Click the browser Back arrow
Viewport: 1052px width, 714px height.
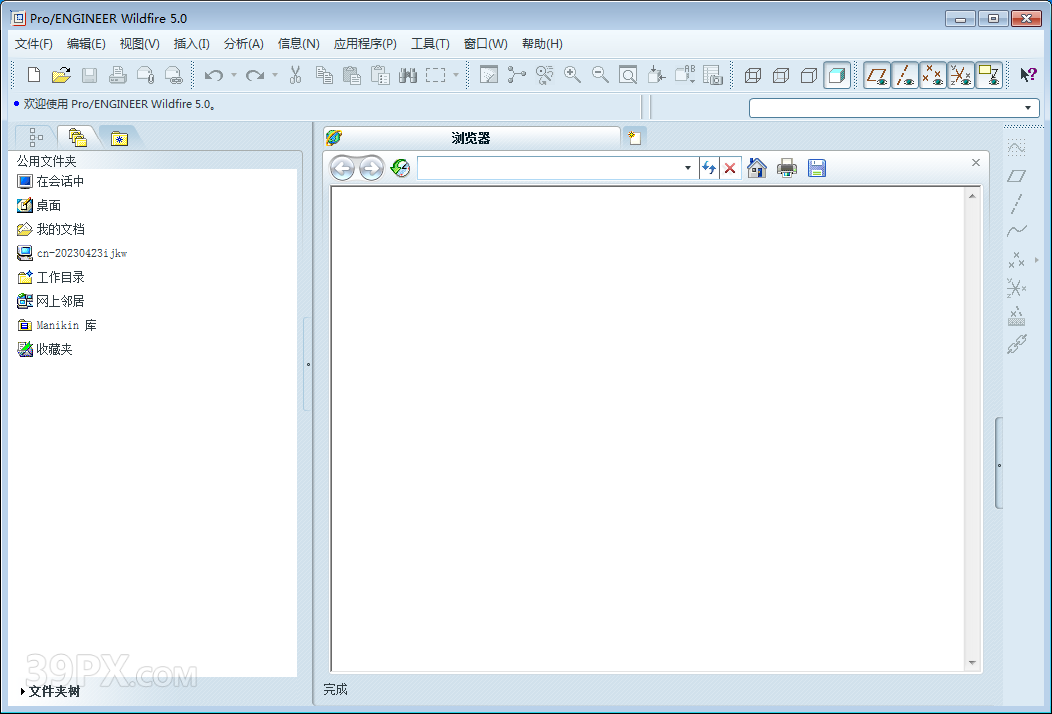coord(342,168)
